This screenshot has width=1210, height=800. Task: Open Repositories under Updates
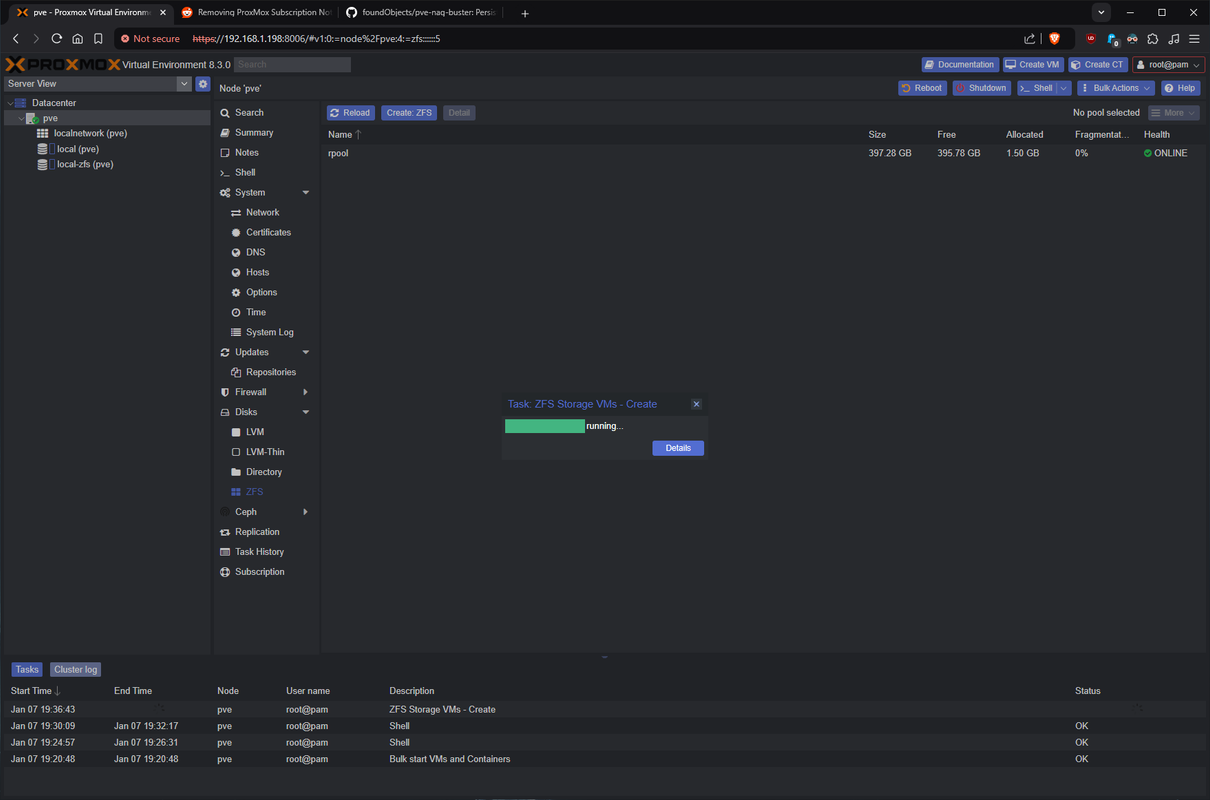coord(270,372)
